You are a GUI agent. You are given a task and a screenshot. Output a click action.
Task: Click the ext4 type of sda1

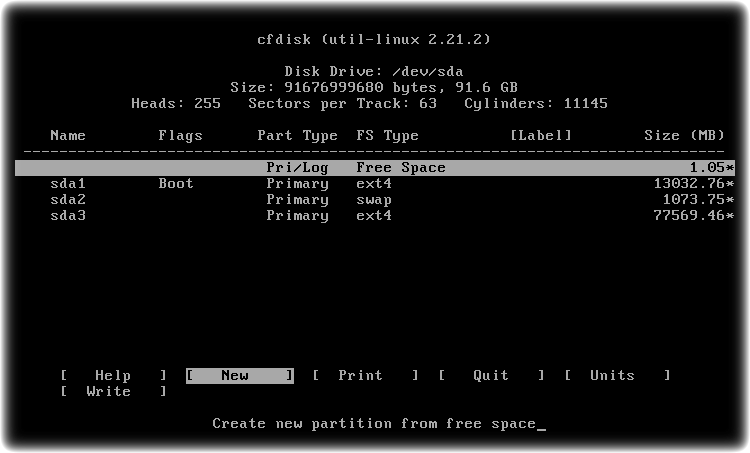click(x=374, y=184)
